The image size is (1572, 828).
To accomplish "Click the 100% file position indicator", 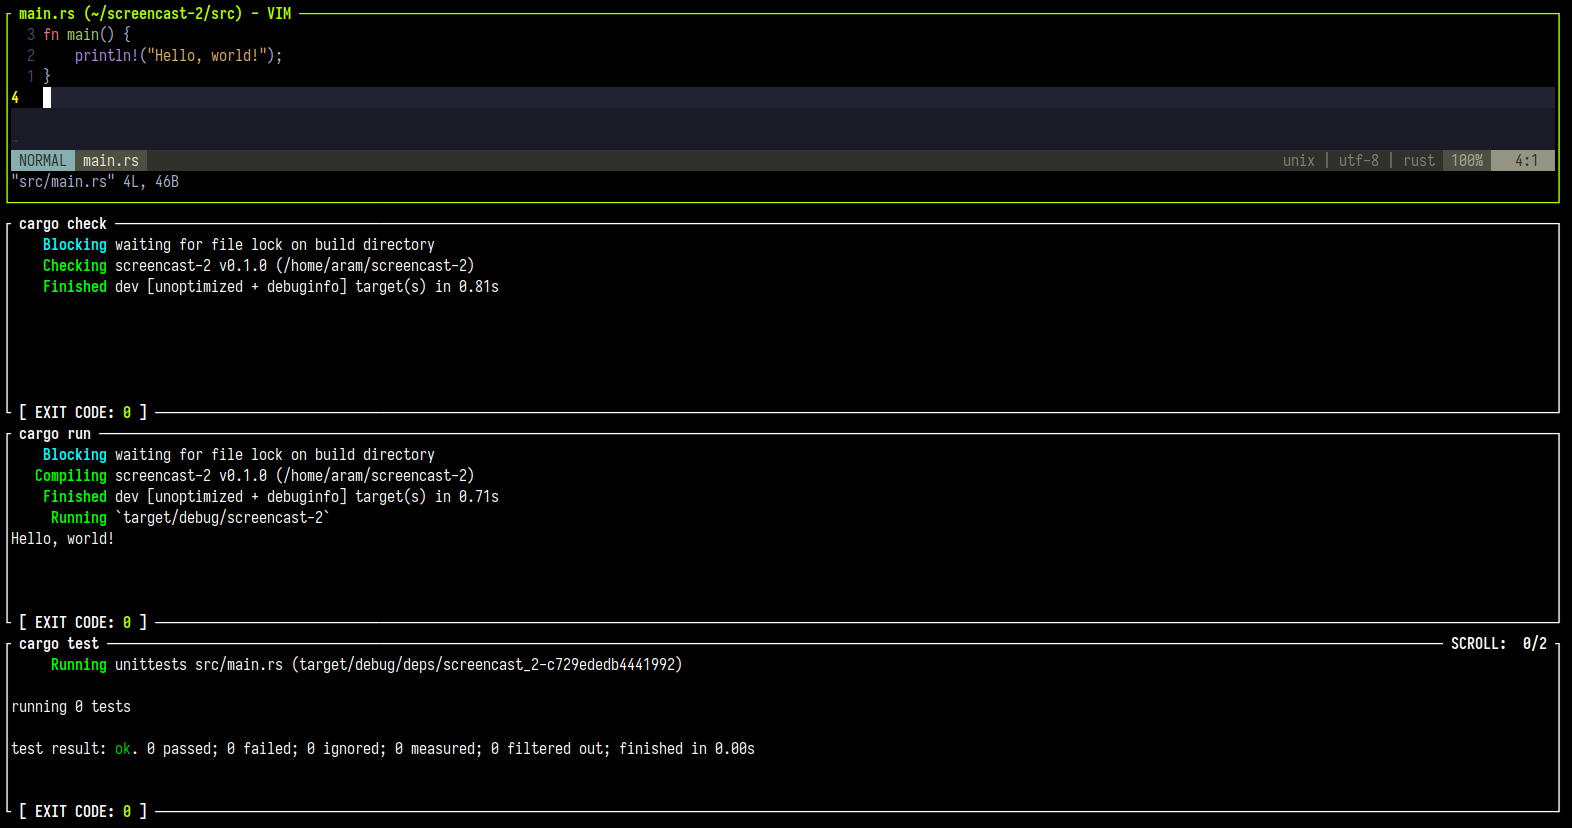I will pyautogui.click(x=1467, y=161).
